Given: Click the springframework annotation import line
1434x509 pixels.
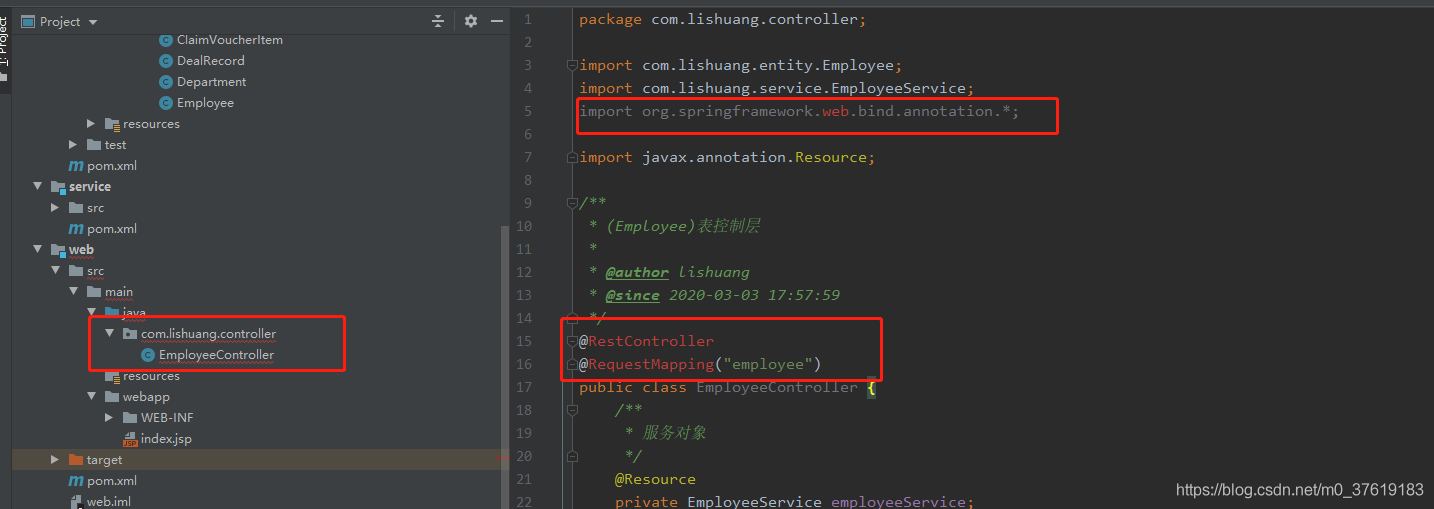Looking at the screenshot, I should (799, 111).
